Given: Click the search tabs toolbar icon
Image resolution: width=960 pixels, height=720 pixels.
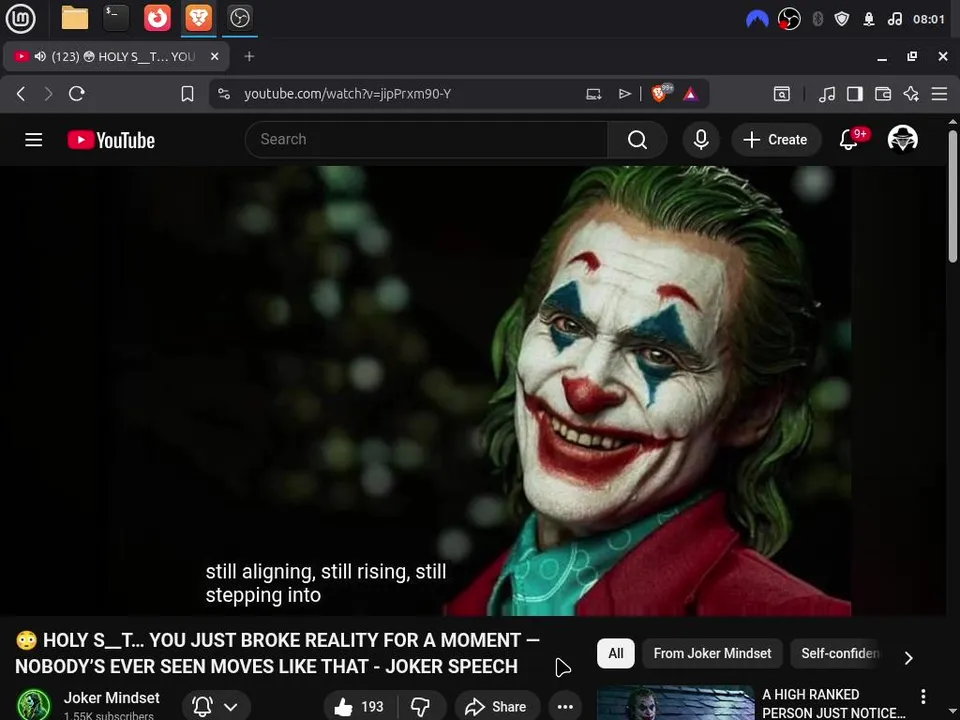Looking at the screenshot, I should pos(782,94).
